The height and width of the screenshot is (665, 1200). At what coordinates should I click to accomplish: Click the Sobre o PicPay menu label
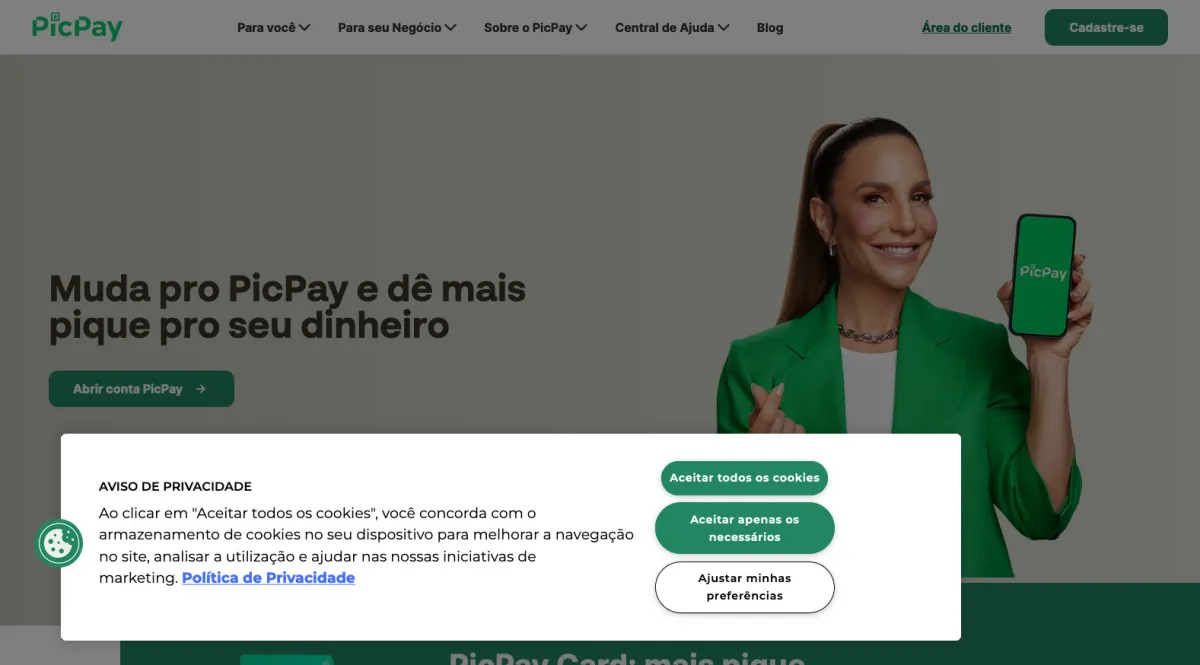528,28
